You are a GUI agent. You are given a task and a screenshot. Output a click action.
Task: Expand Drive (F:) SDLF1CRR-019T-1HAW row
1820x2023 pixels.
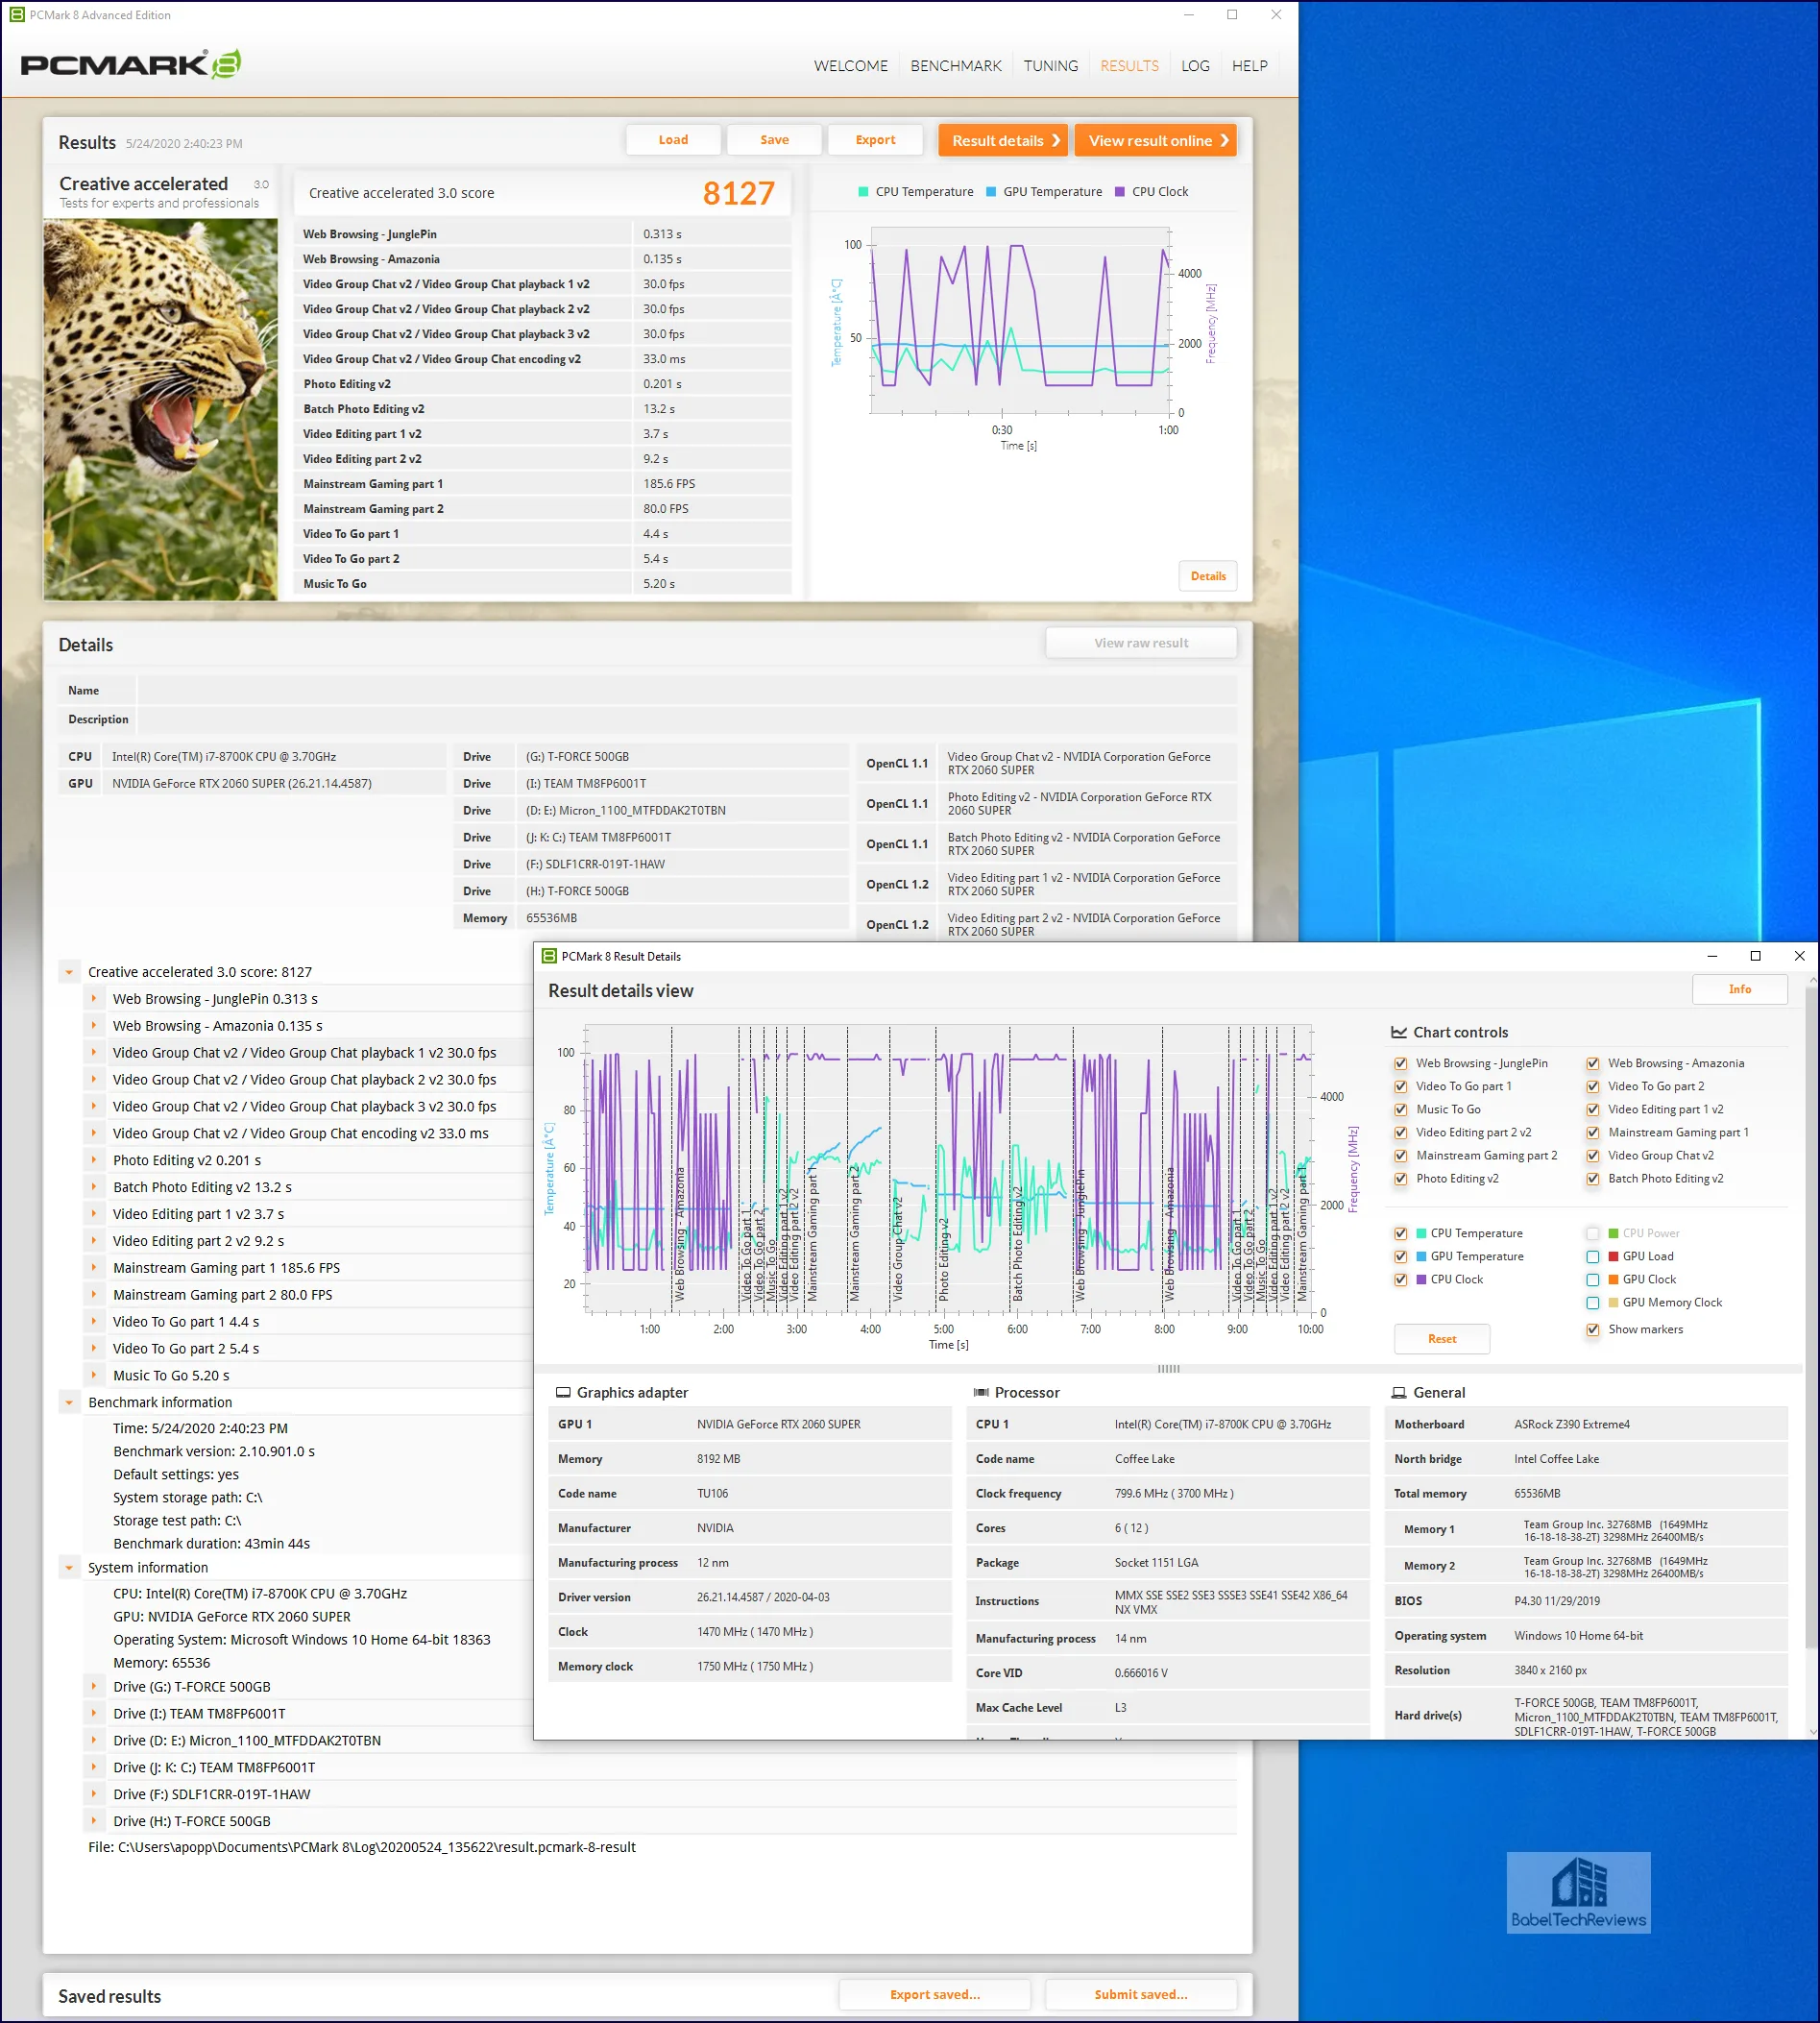coord(94,1794)
